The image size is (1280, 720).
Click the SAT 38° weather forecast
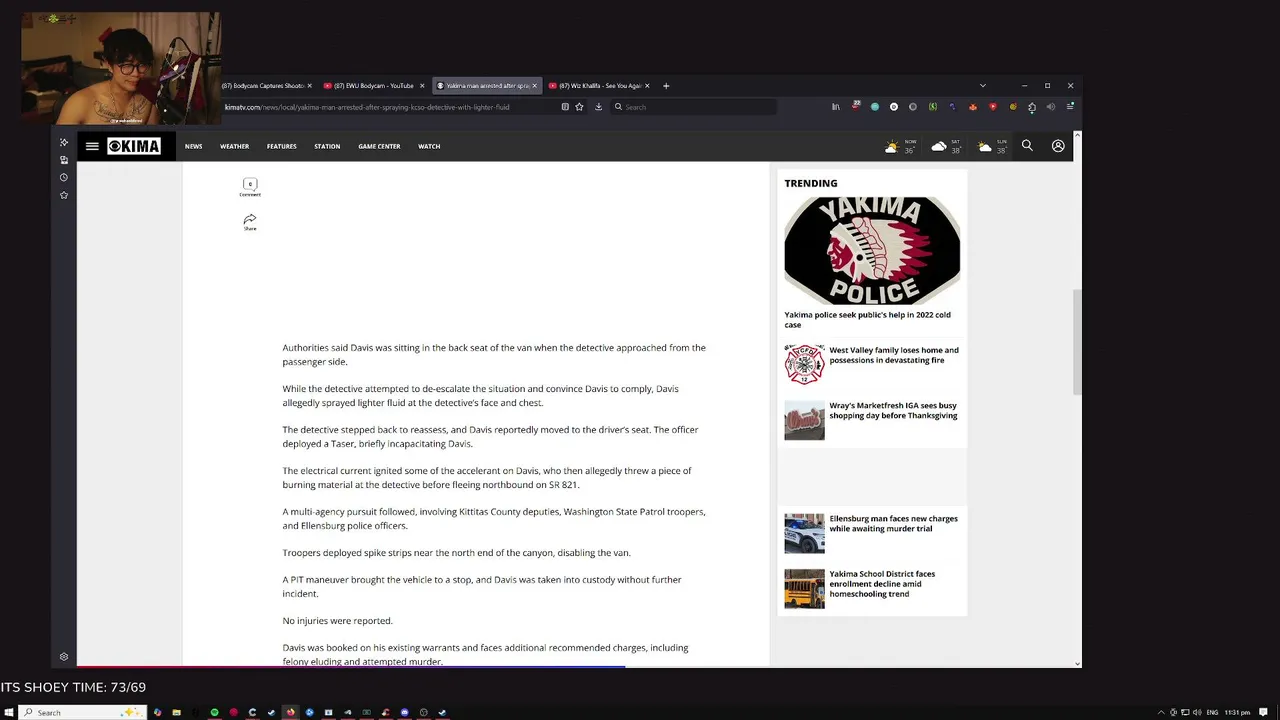(946, 146)
